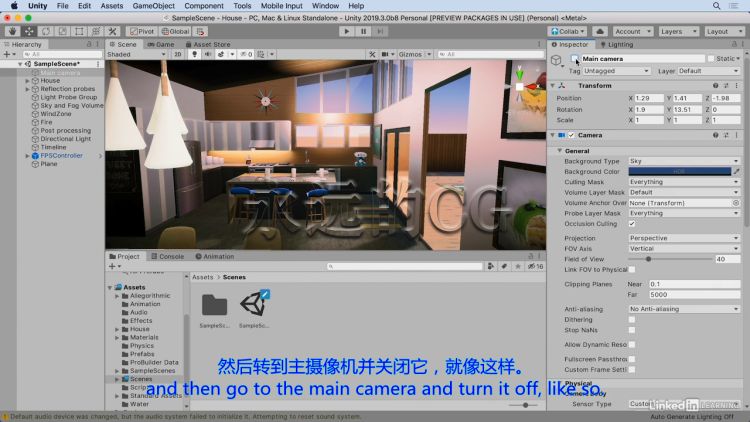Viewport: 750px width, 422px height.
Task: Click the Background Color swatch
Action: (x=679, y=171)
